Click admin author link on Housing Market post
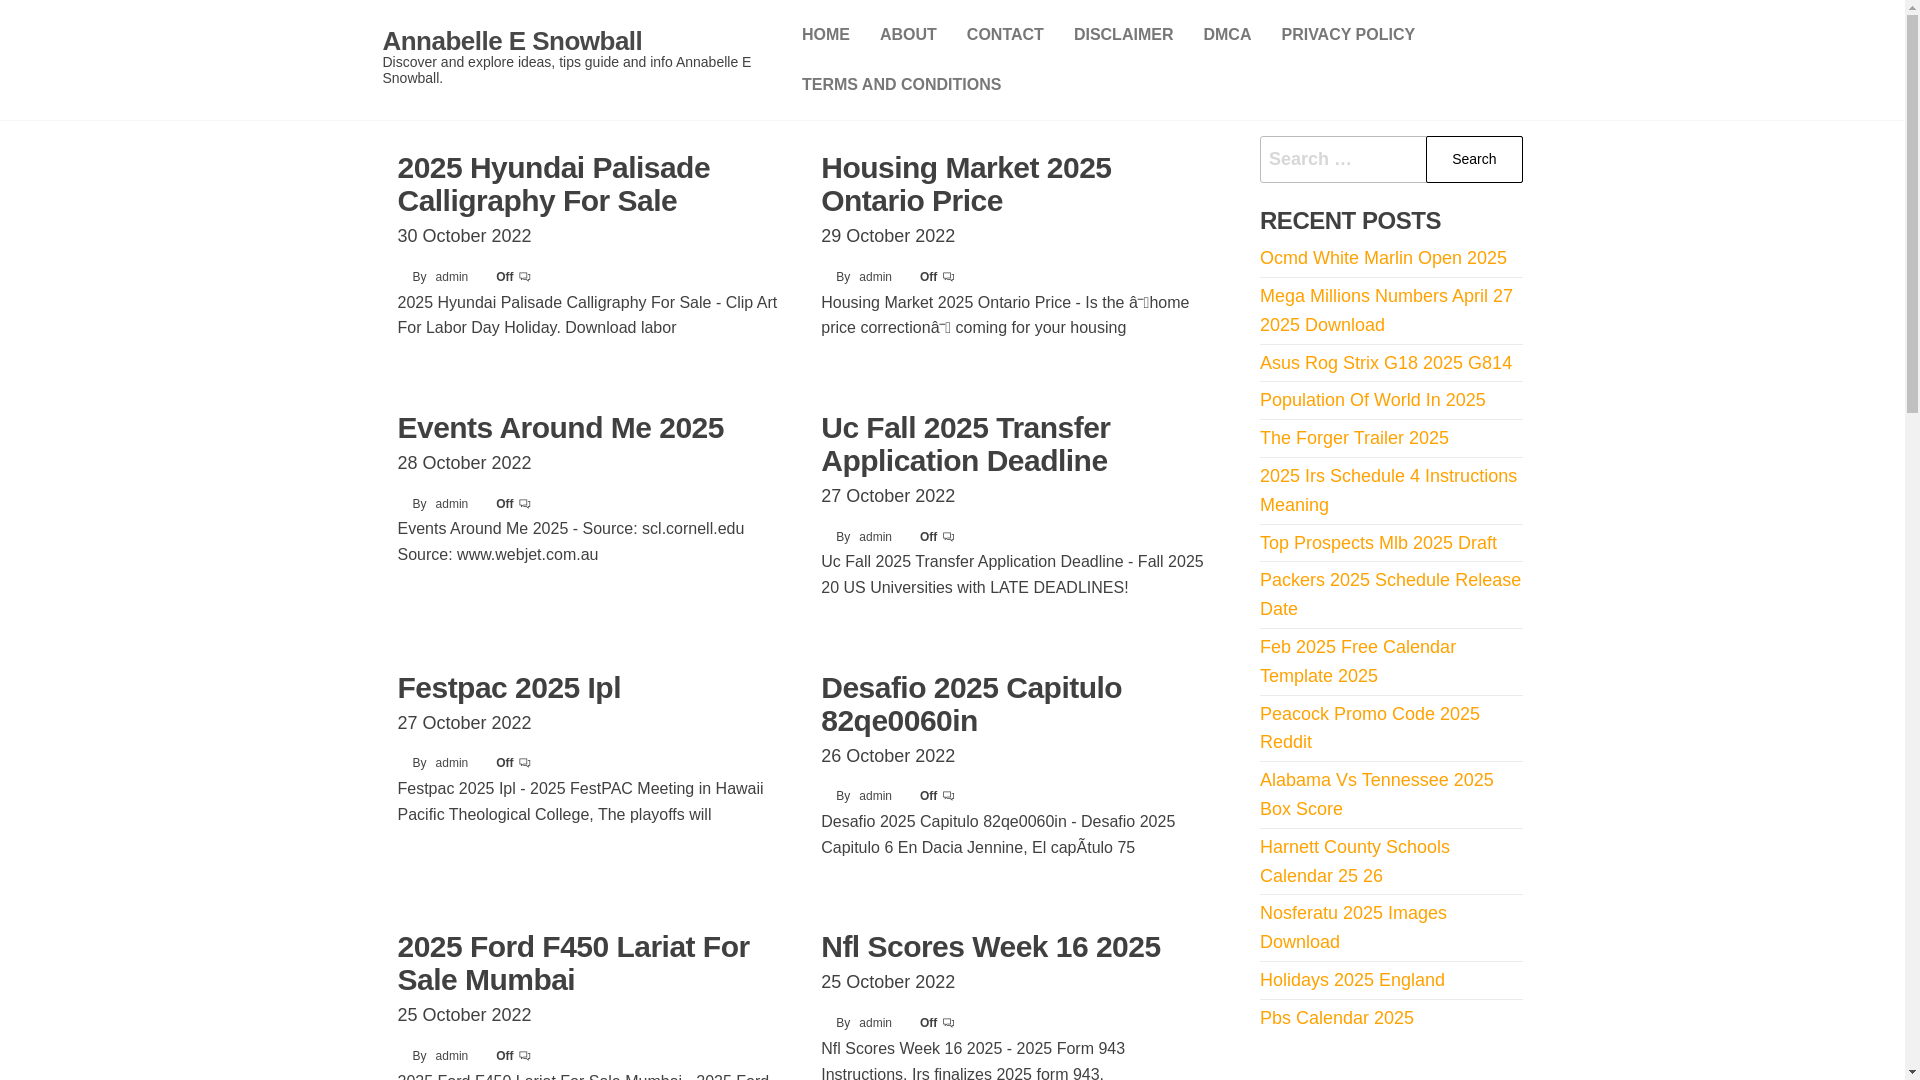 click(x=875, y=277)
